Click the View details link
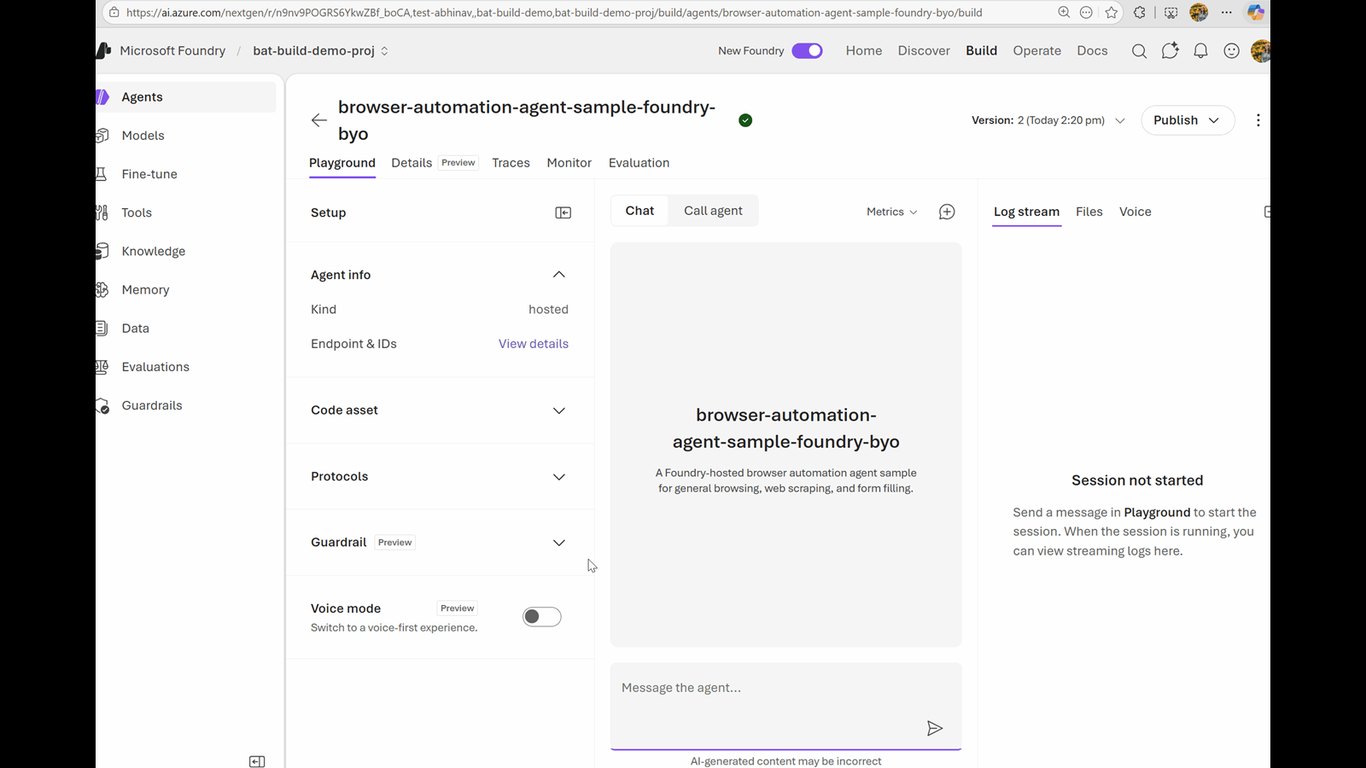Screen dimensions: 1366x768 pyautogui.click(x=534, y=344)
